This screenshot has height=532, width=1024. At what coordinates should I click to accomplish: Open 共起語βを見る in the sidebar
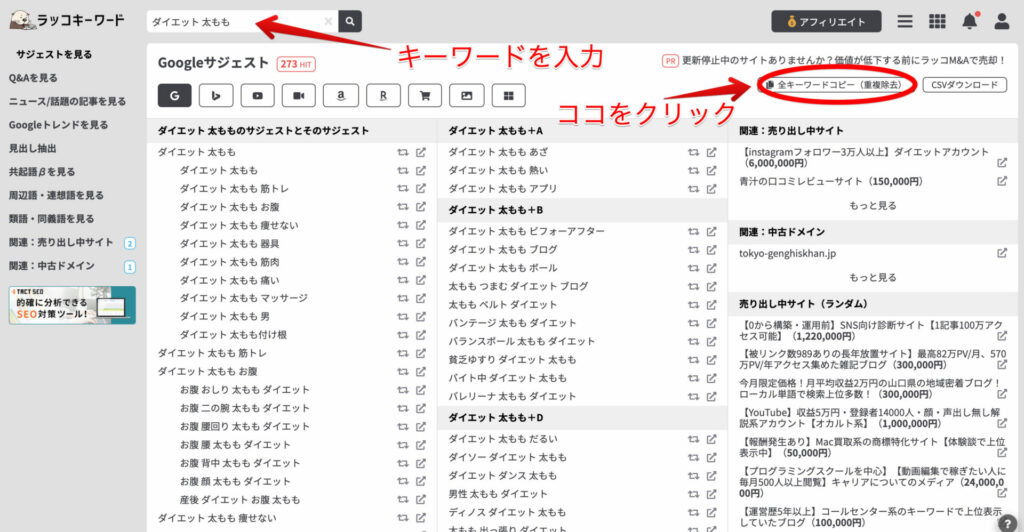click(42, 172)
